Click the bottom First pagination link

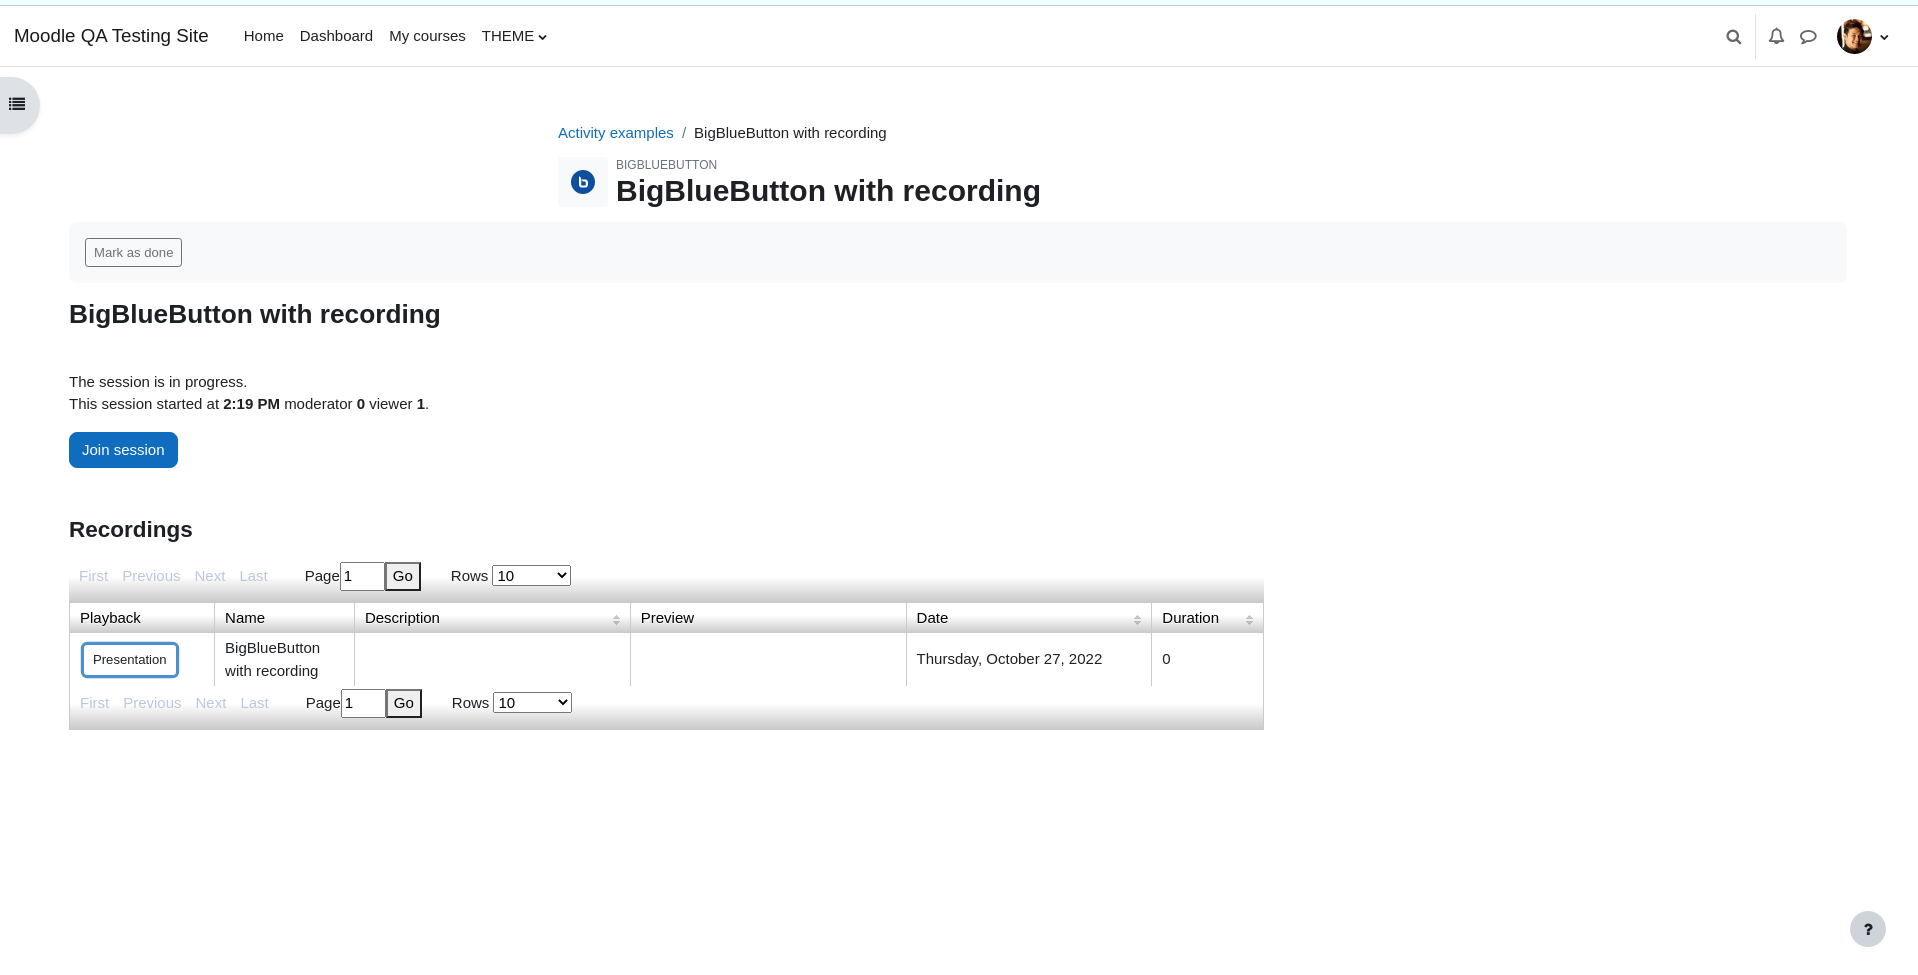pyautogui.click(x=94, y=703)
